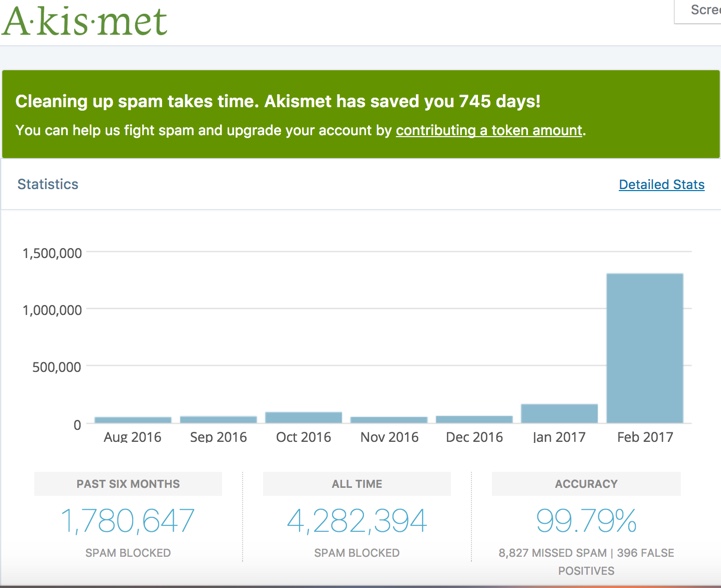
Task: Select the Jan 2017 chart bar
Action: (559, 413)
